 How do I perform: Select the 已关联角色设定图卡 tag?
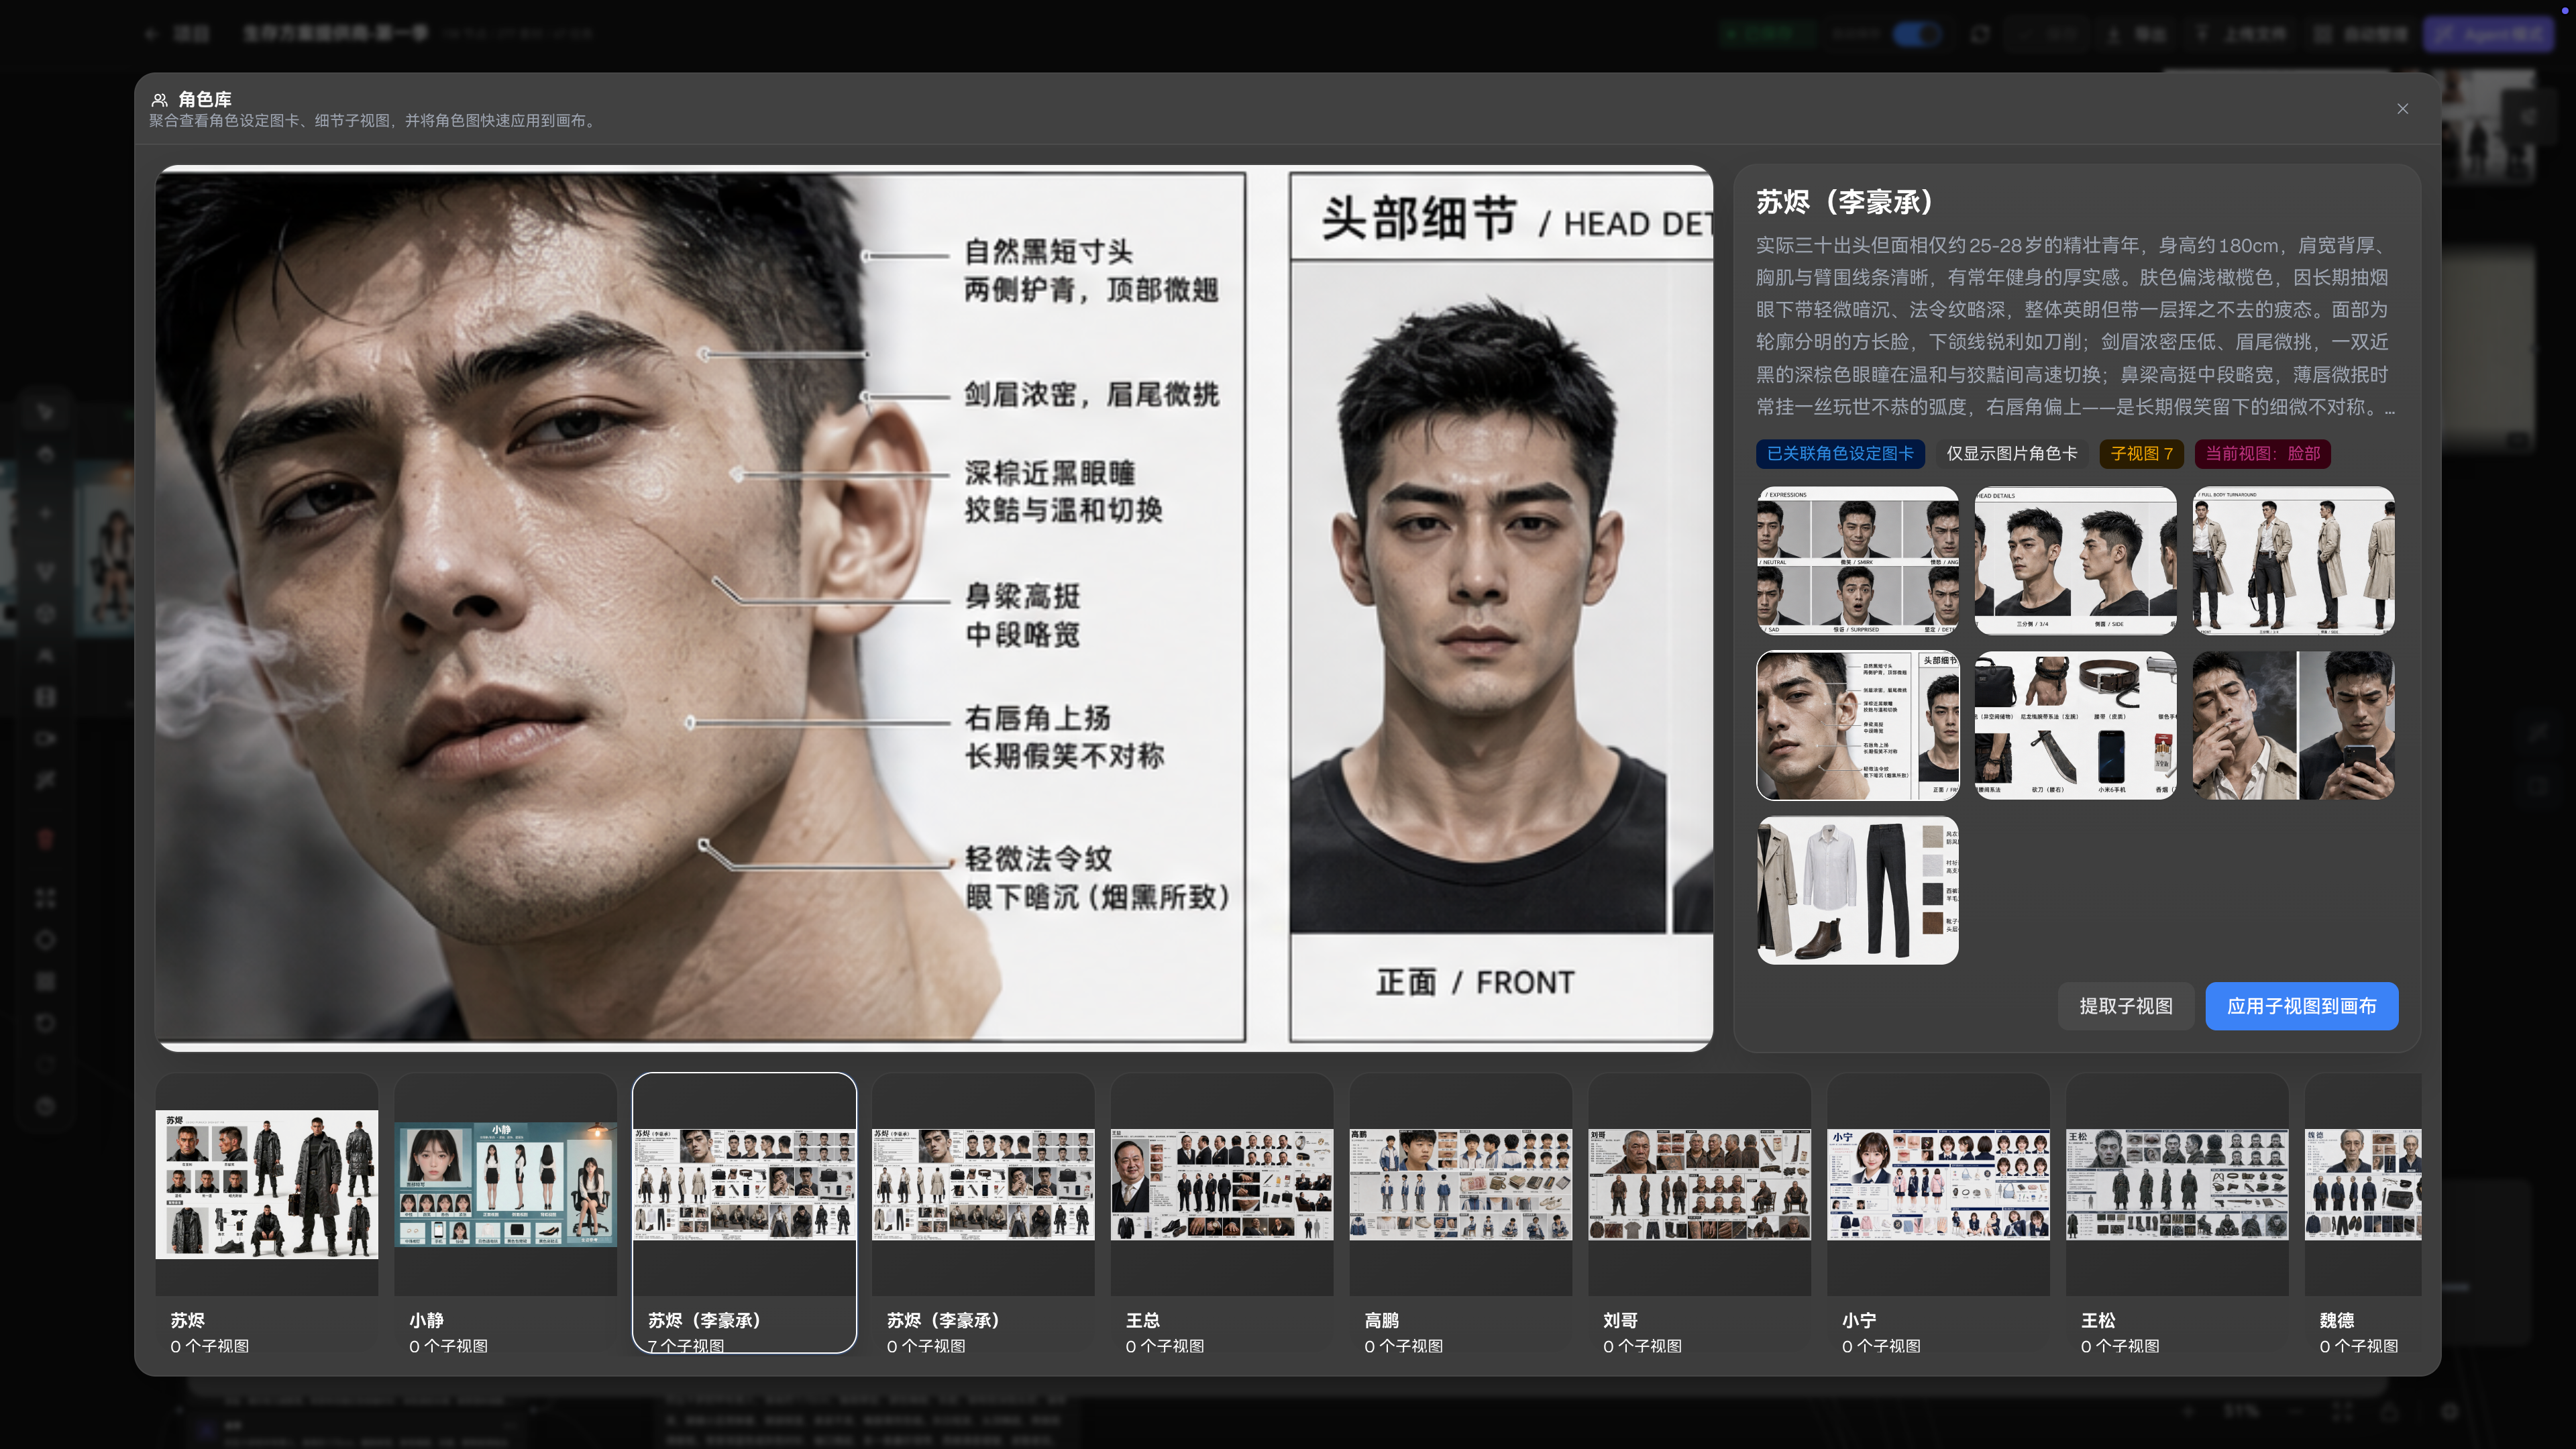pos(1840,453)
